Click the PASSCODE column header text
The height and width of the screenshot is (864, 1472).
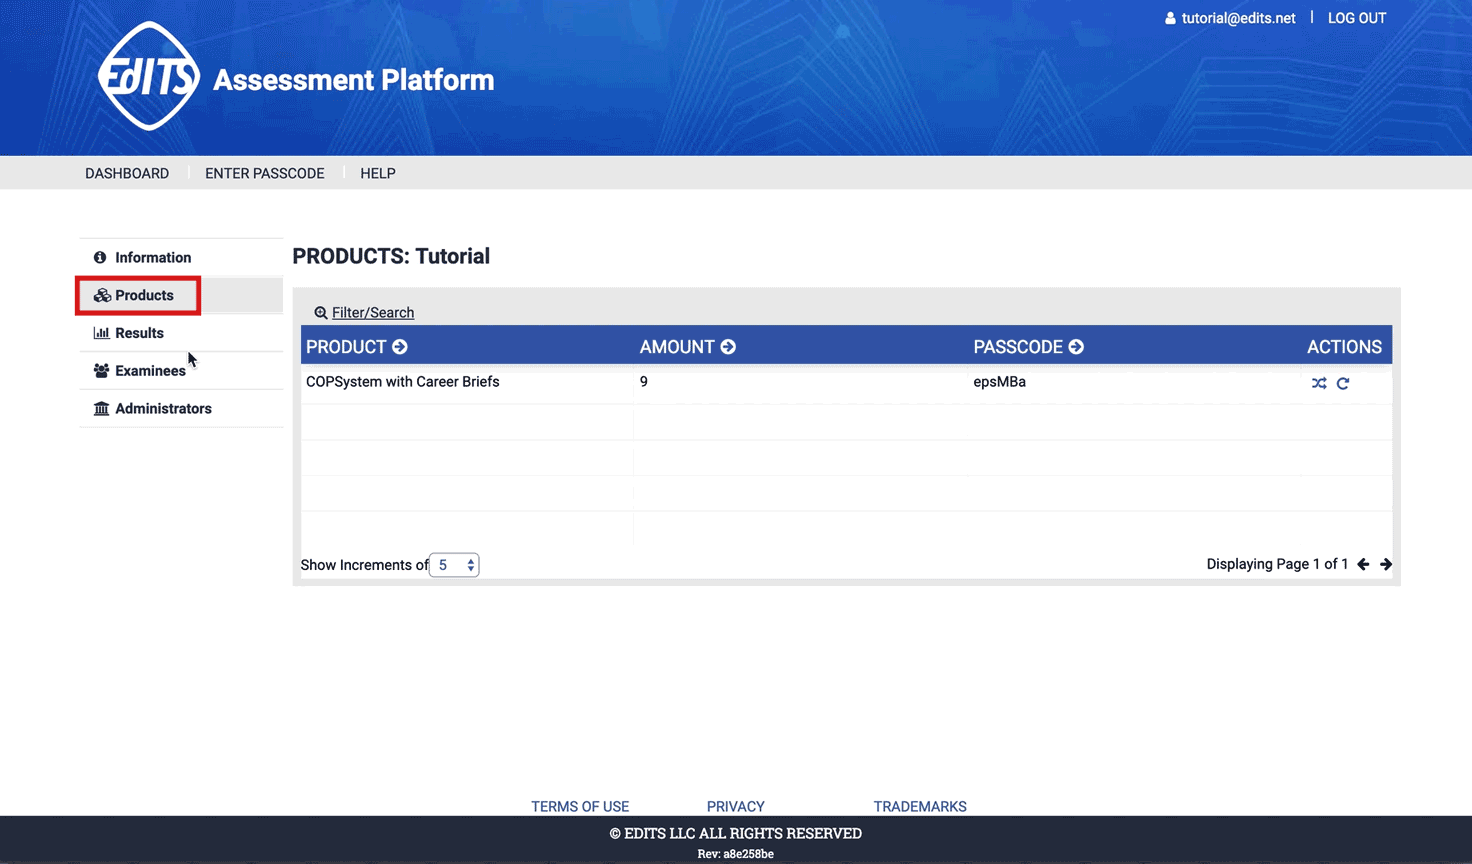coord(1018,347)
